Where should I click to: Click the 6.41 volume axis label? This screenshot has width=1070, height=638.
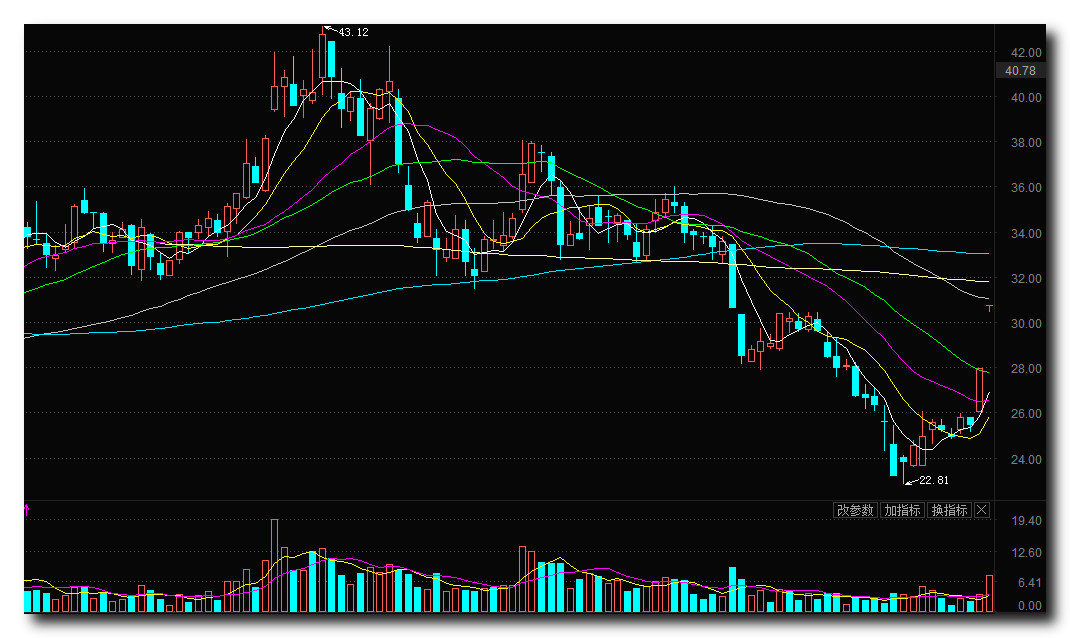pos(1030,583)
